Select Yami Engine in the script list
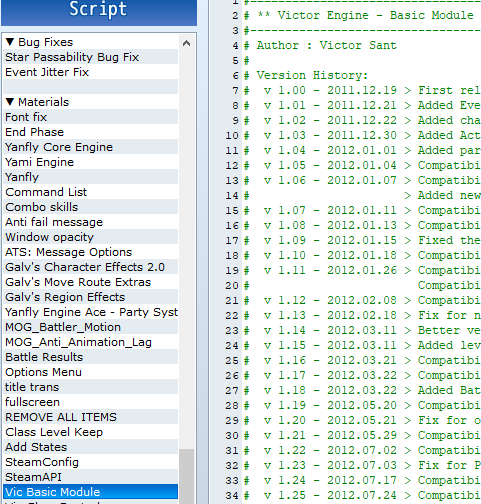The width and height of the screenshot is (481, 504). pos(90,162)
